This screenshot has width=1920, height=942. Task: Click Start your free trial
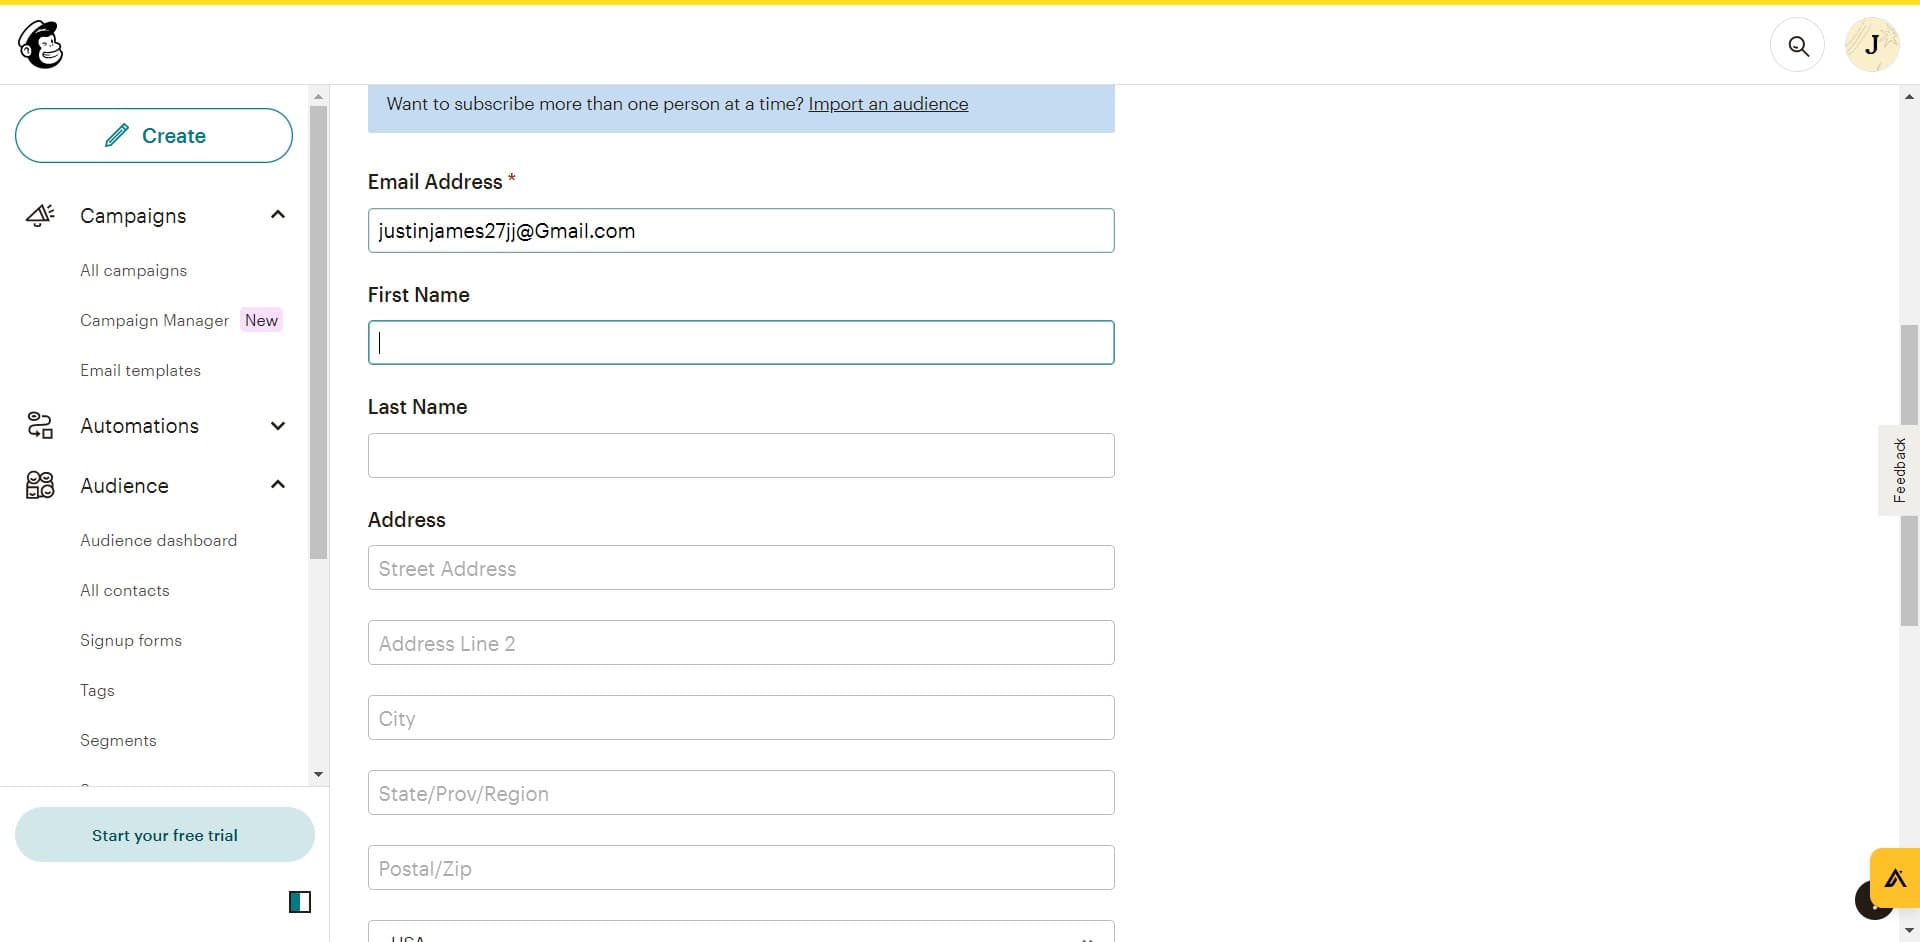[x=164, y=835]
